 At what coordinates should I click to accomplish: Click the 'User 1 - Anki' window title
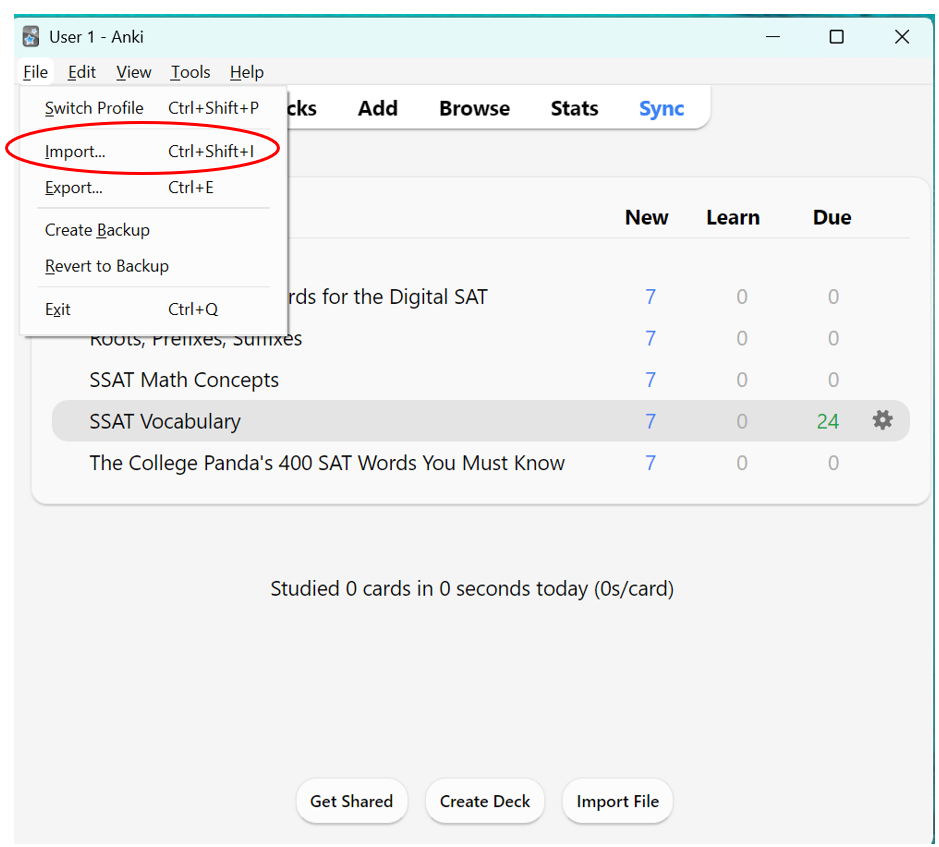96,37
